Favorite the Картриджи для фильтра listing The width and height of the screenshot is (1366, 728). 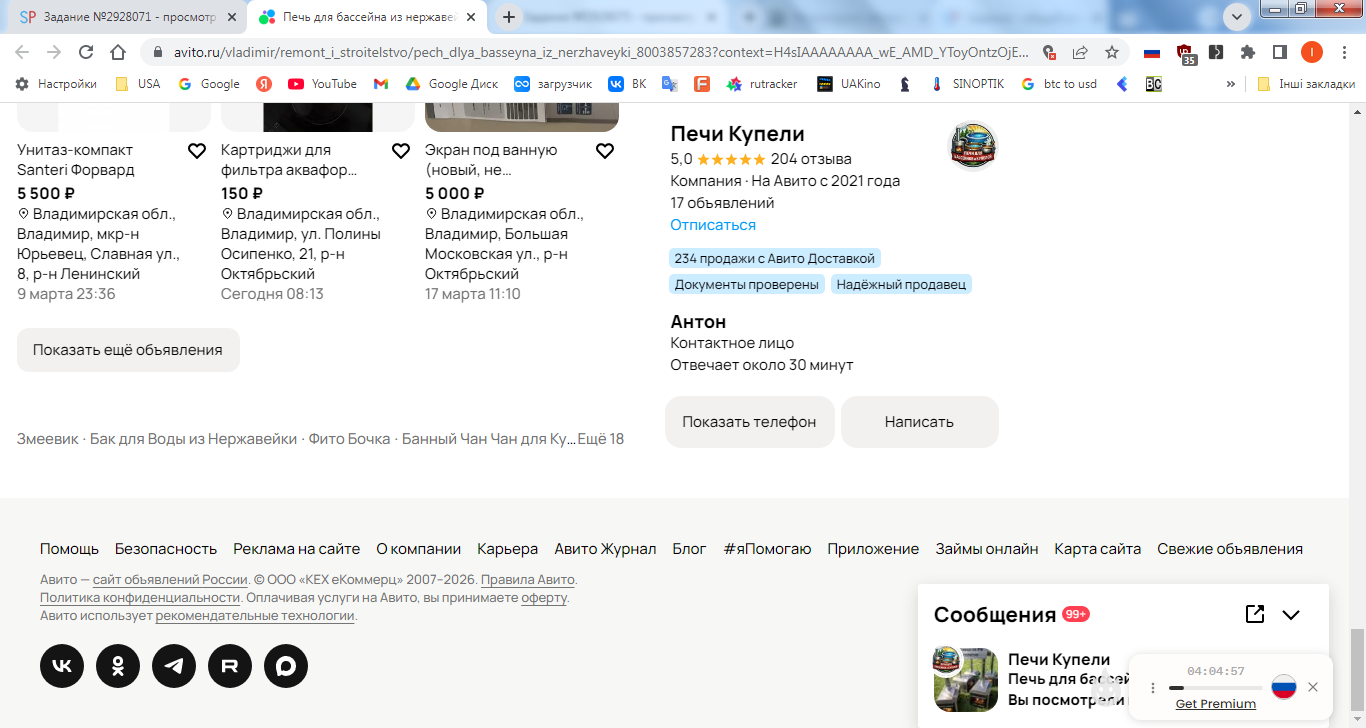click(401, 151)
